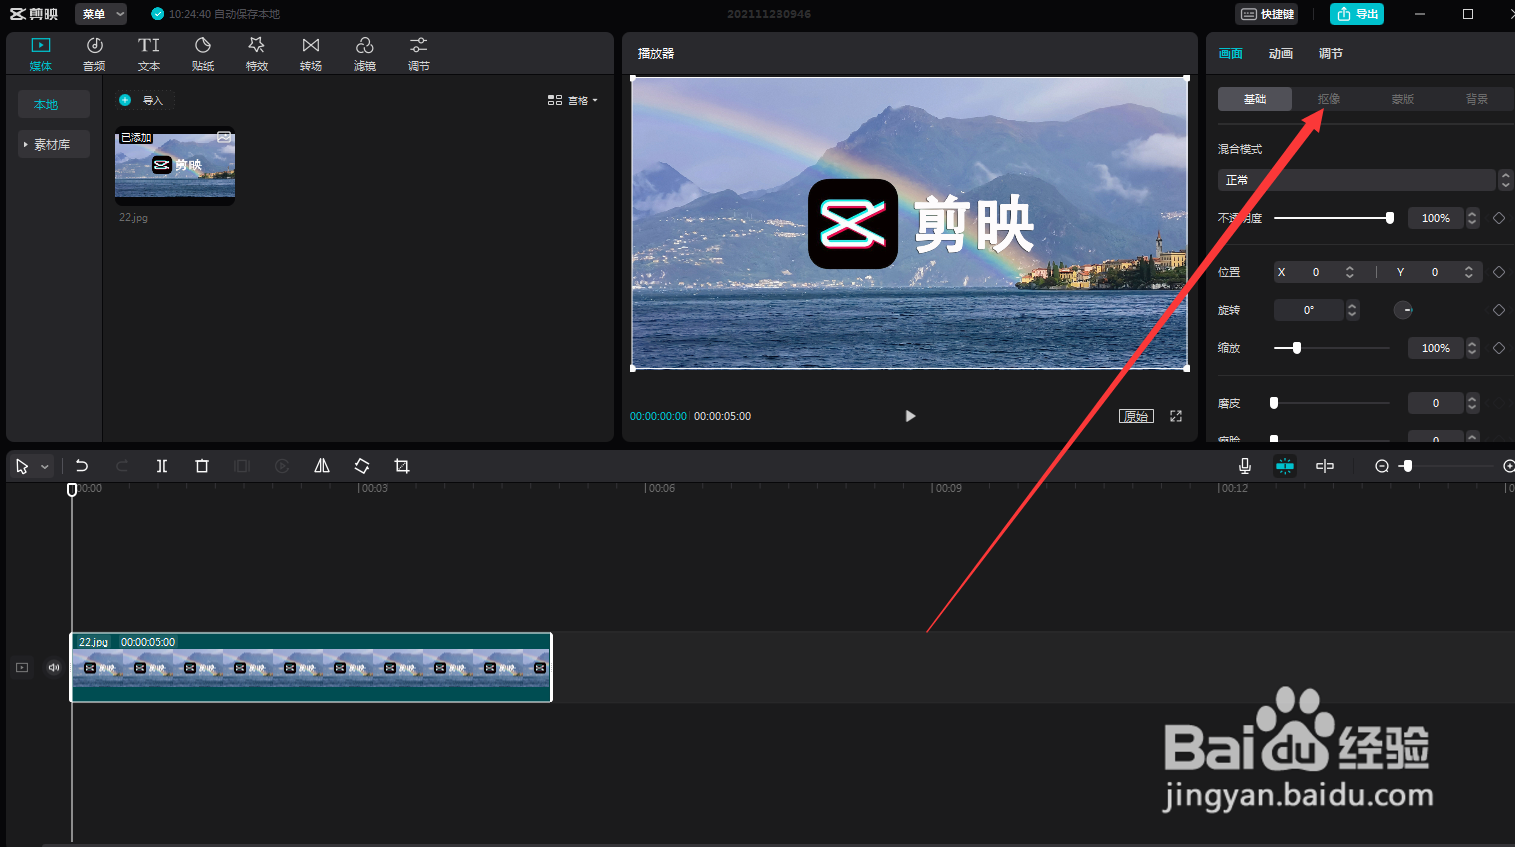Open the 宫格 view mode dropdown
Screen dimensions: 1515x847
click(573, 100)
